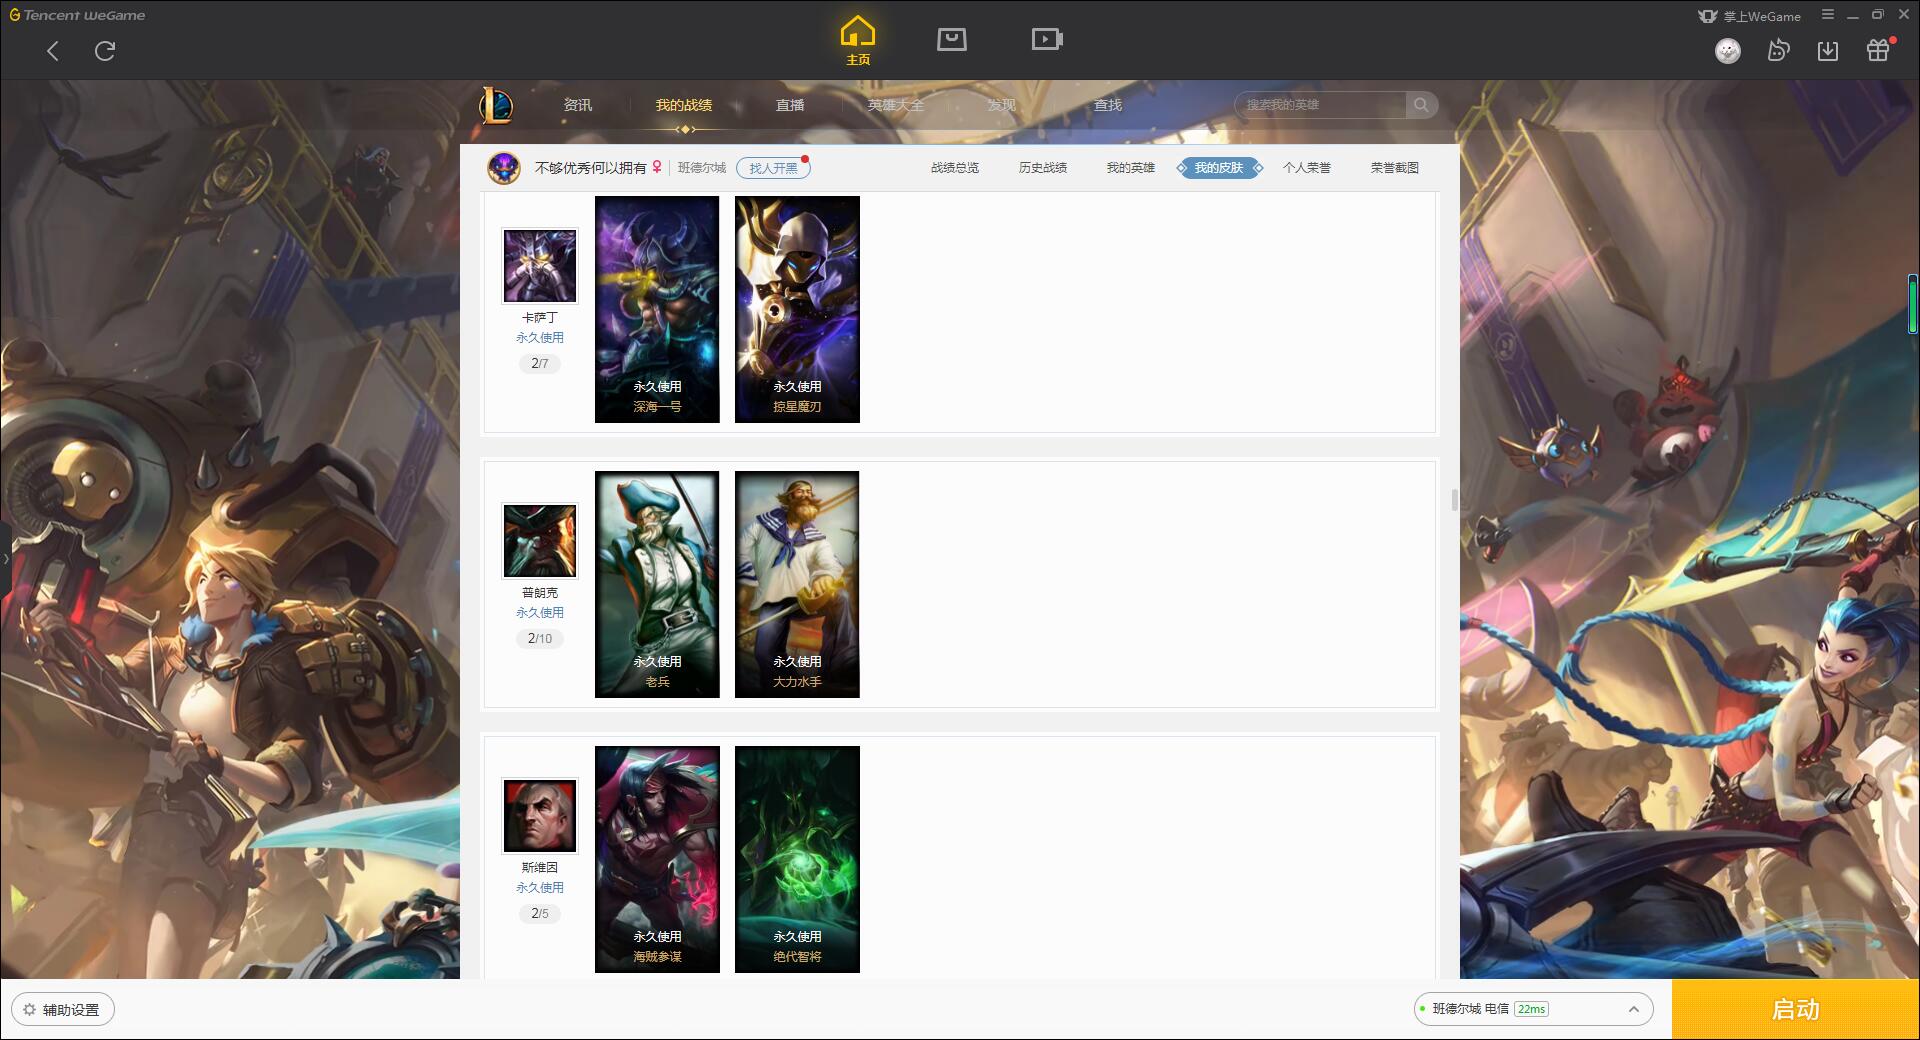Open the 掠星魔刃 skin card
The width and height of the screenshot is (1920, 1040).
click(797, 309)
